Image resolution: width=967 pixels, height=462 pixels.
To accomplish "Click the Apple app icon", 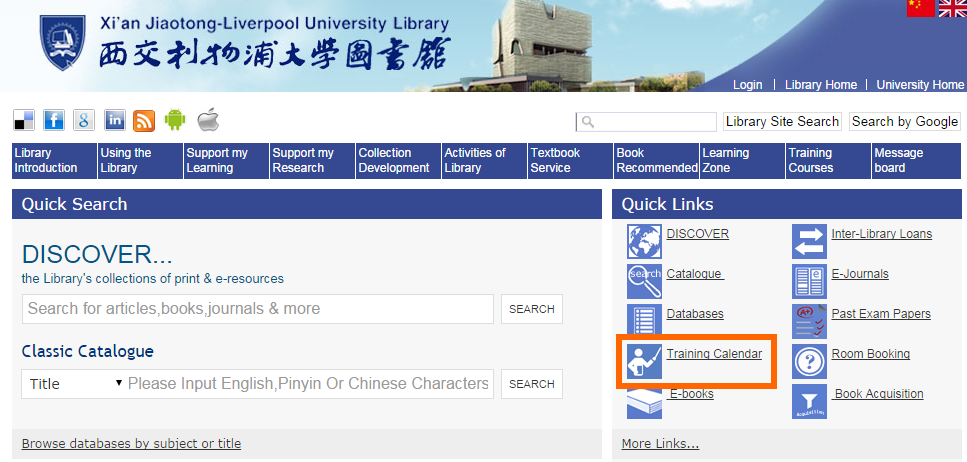I will pos(208,120).
